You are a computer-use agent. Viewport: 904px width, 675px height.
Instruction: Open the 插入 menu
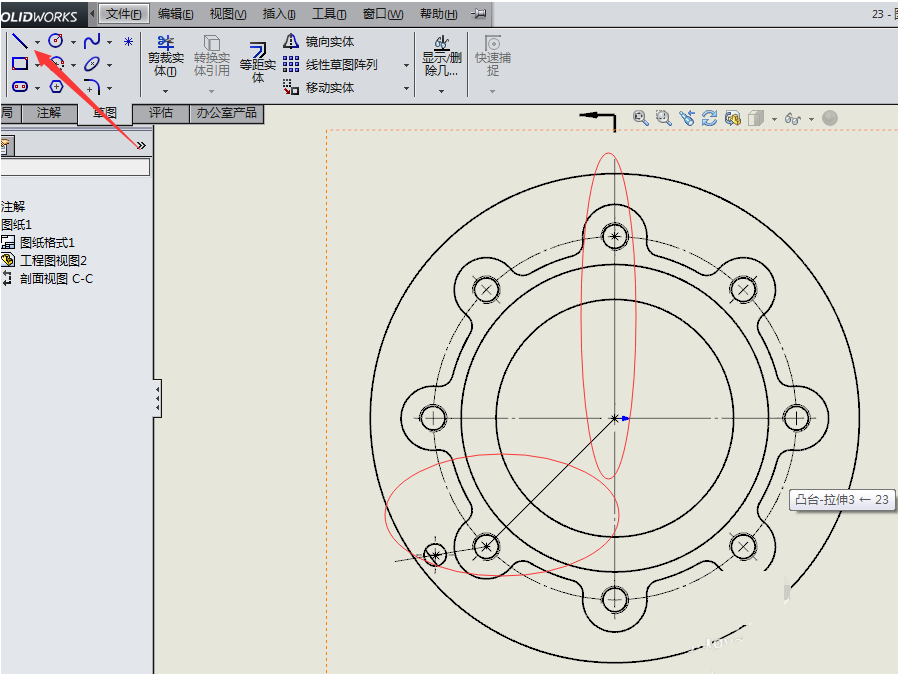pos(278,14)
